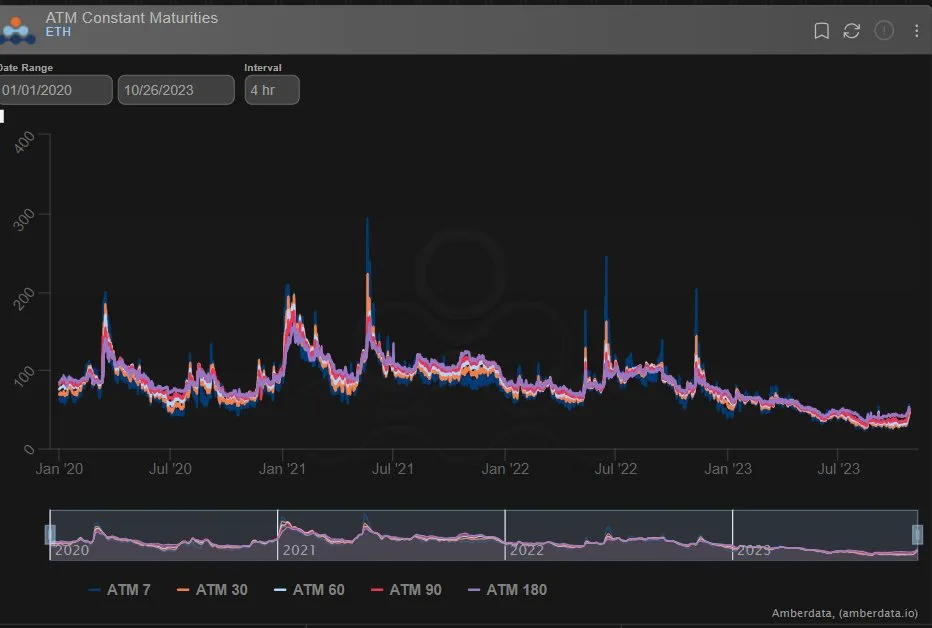Click the Jan '23 x-axis label
Viewport: 932px width, 628px height.
728,469
